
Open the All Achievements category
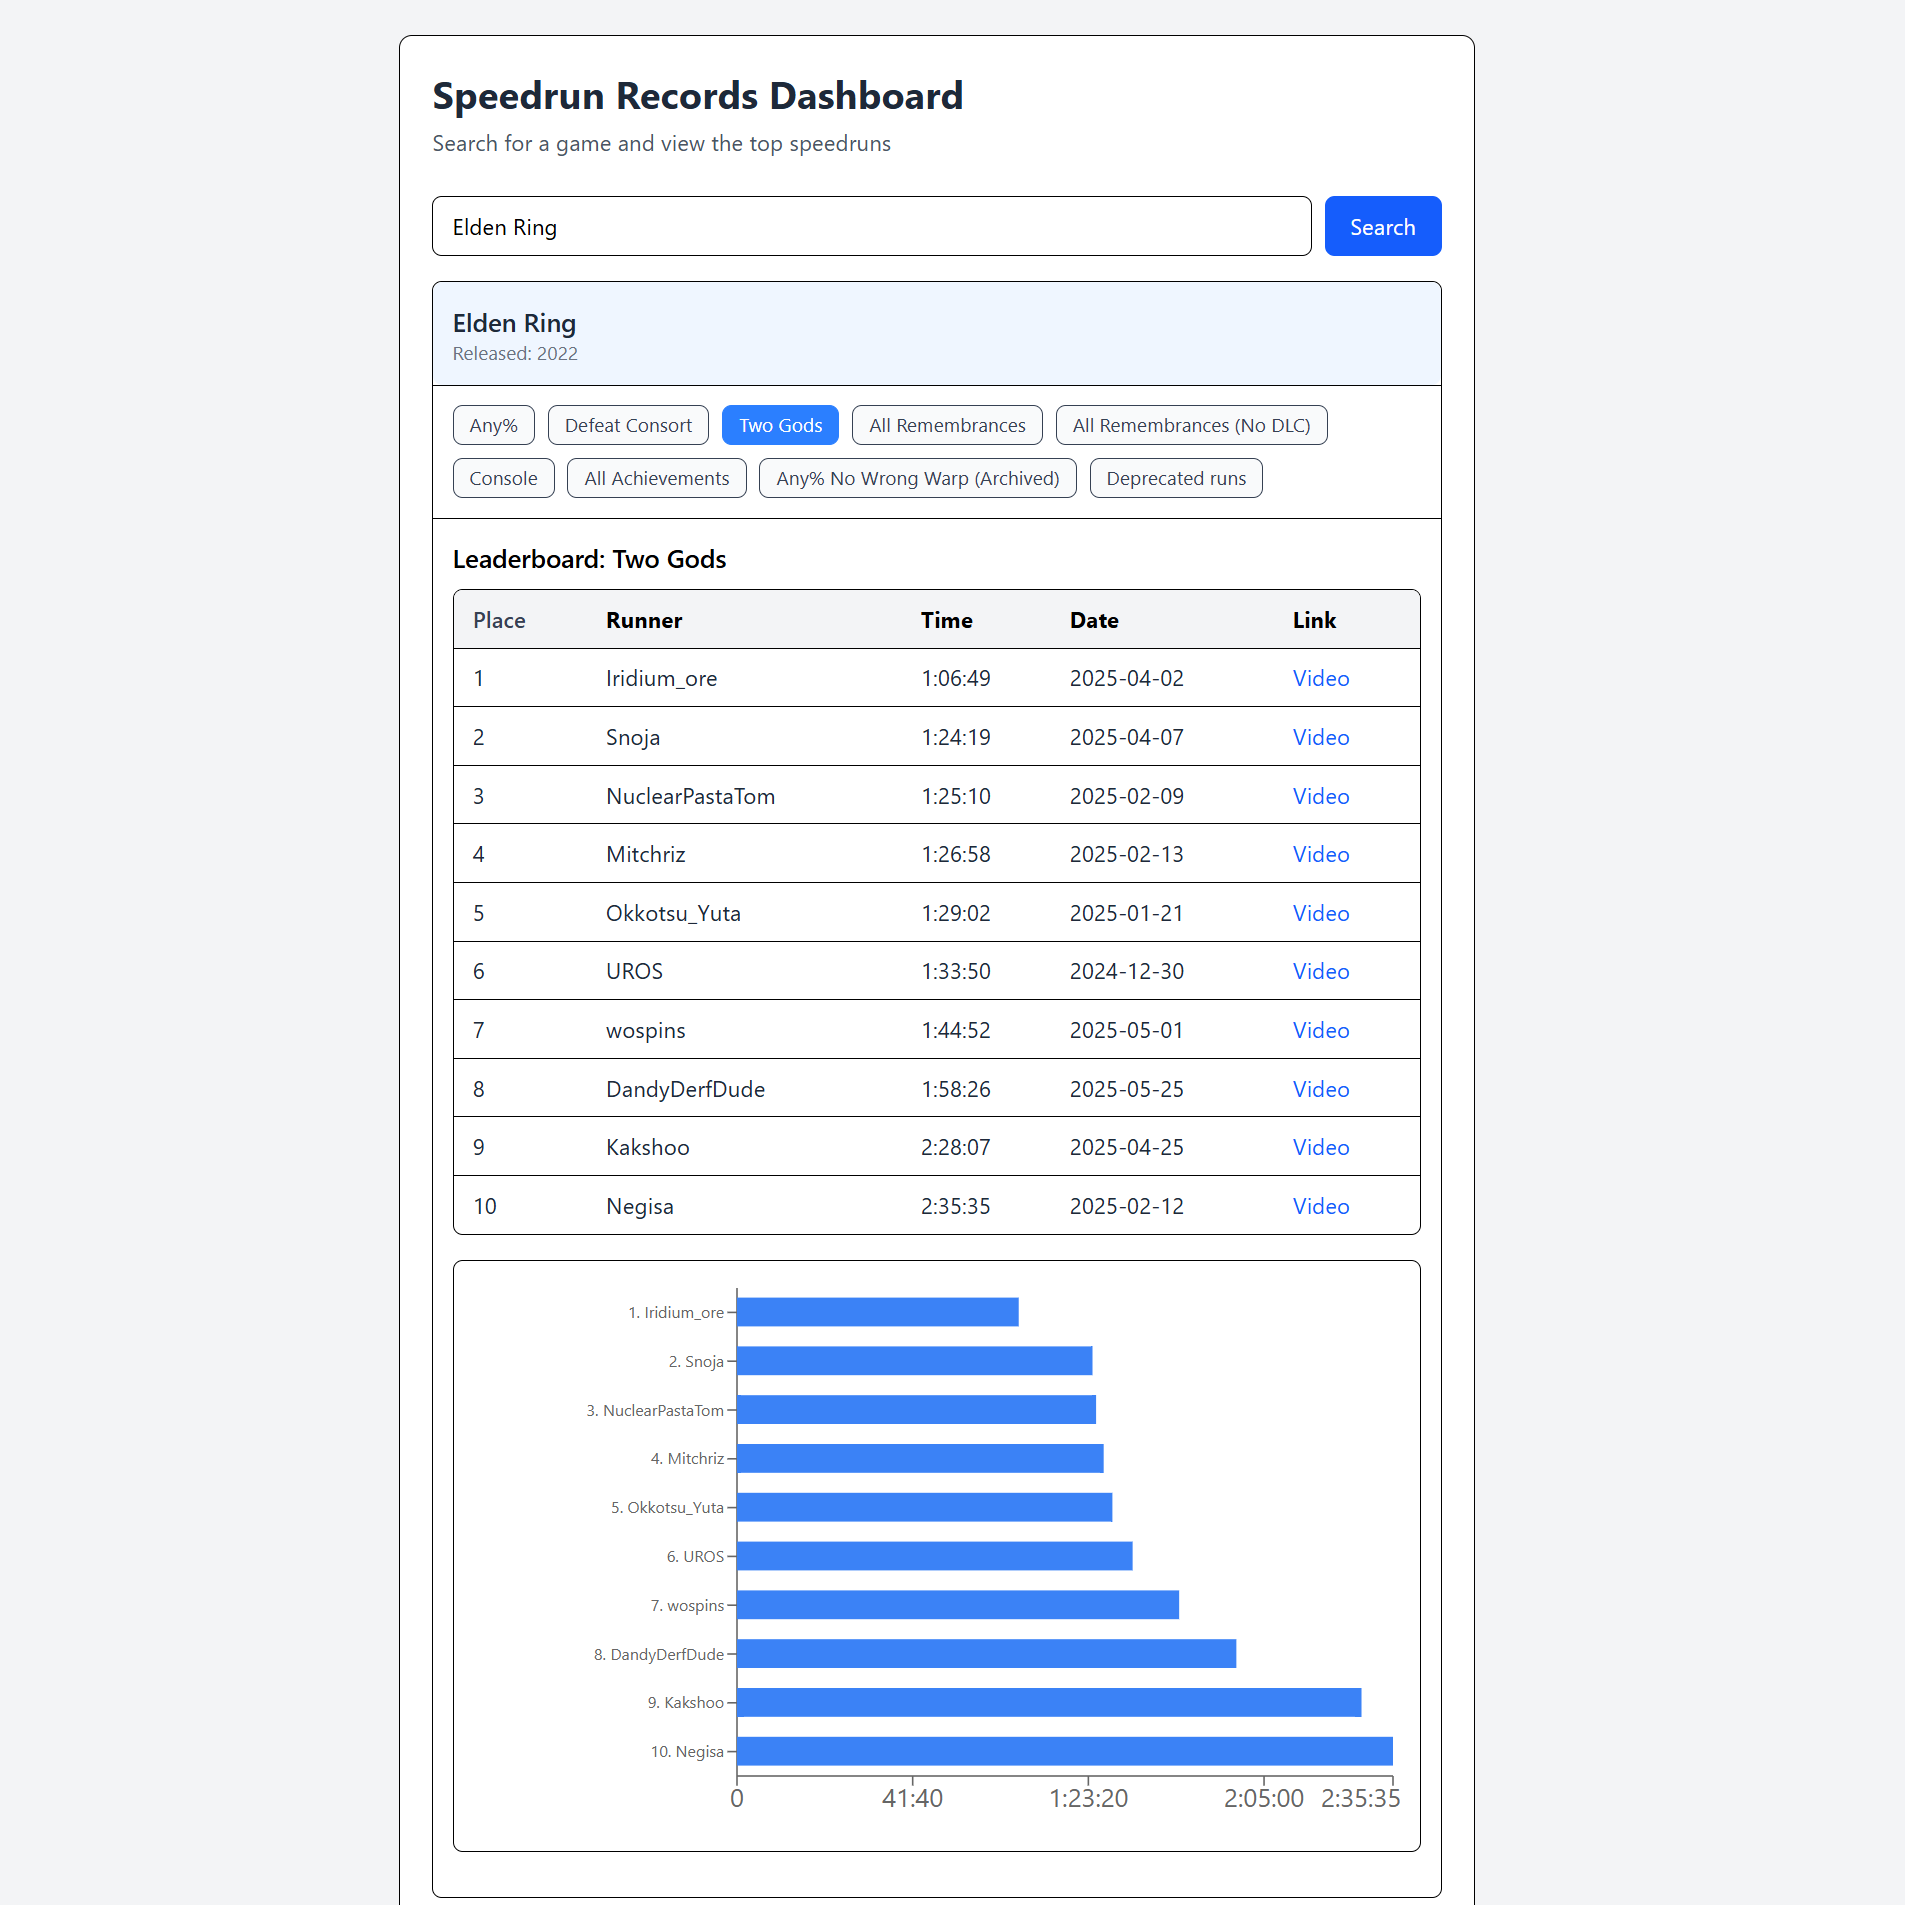tap(656, 478)
